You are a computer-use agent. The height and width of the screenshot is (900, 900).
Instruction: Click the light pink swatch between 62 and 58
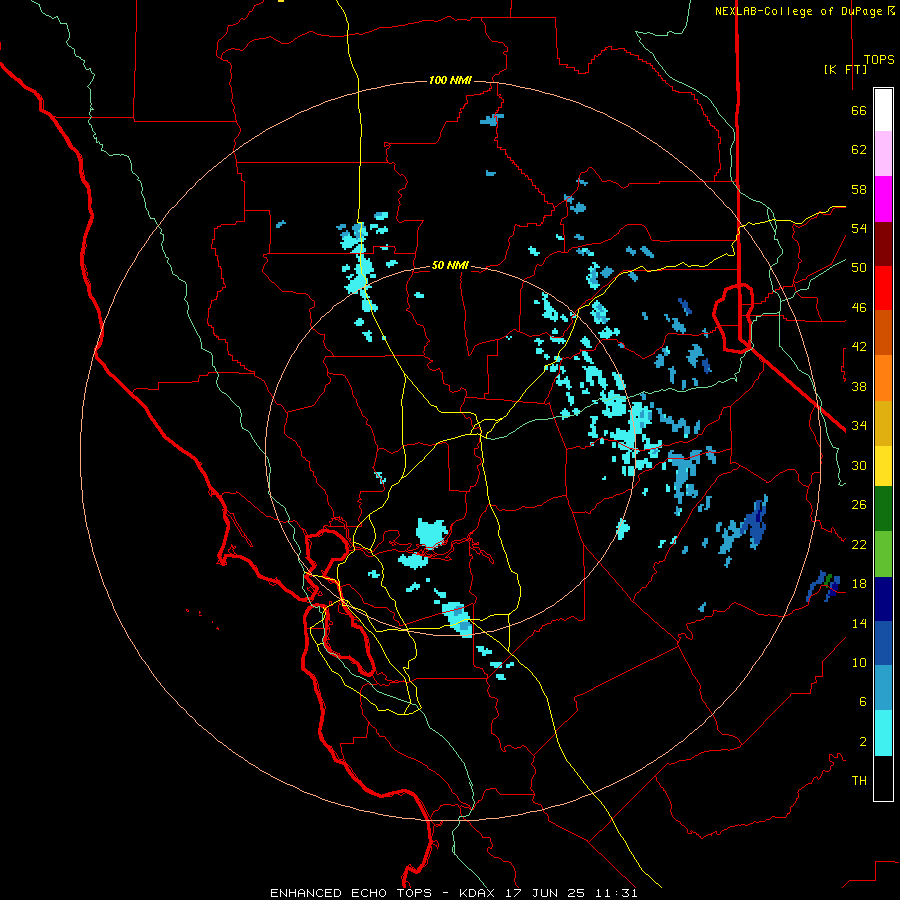coord(883,153)
